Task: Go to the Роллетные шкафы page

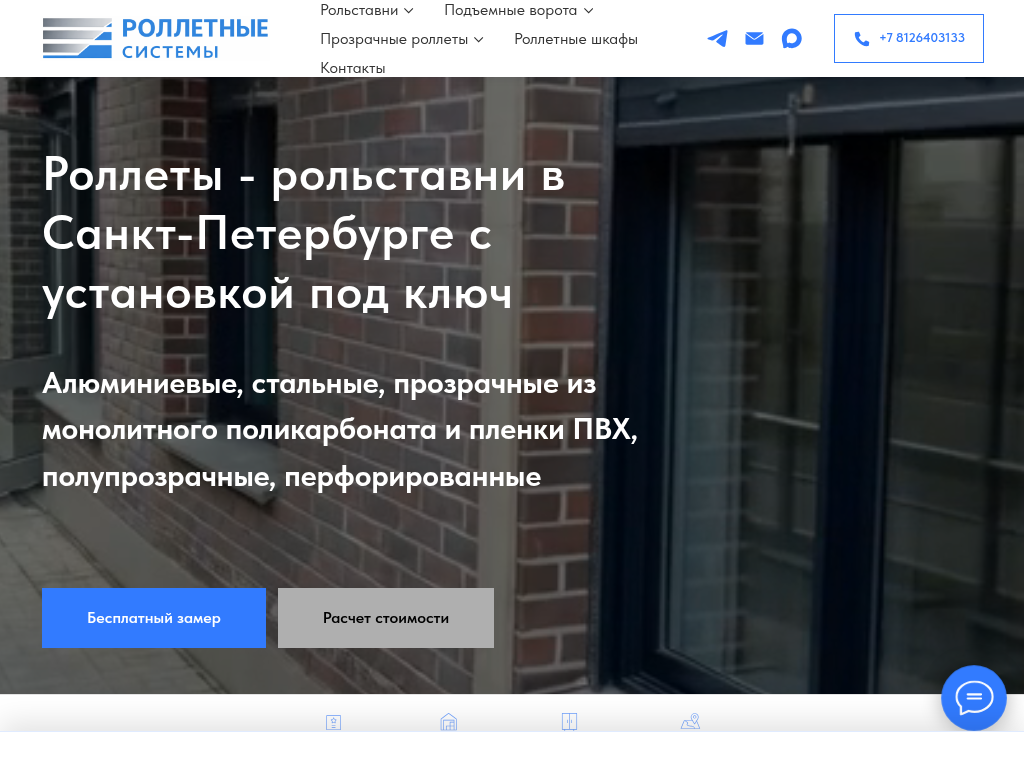Action: pyautogui.click(x=576, y=39)
